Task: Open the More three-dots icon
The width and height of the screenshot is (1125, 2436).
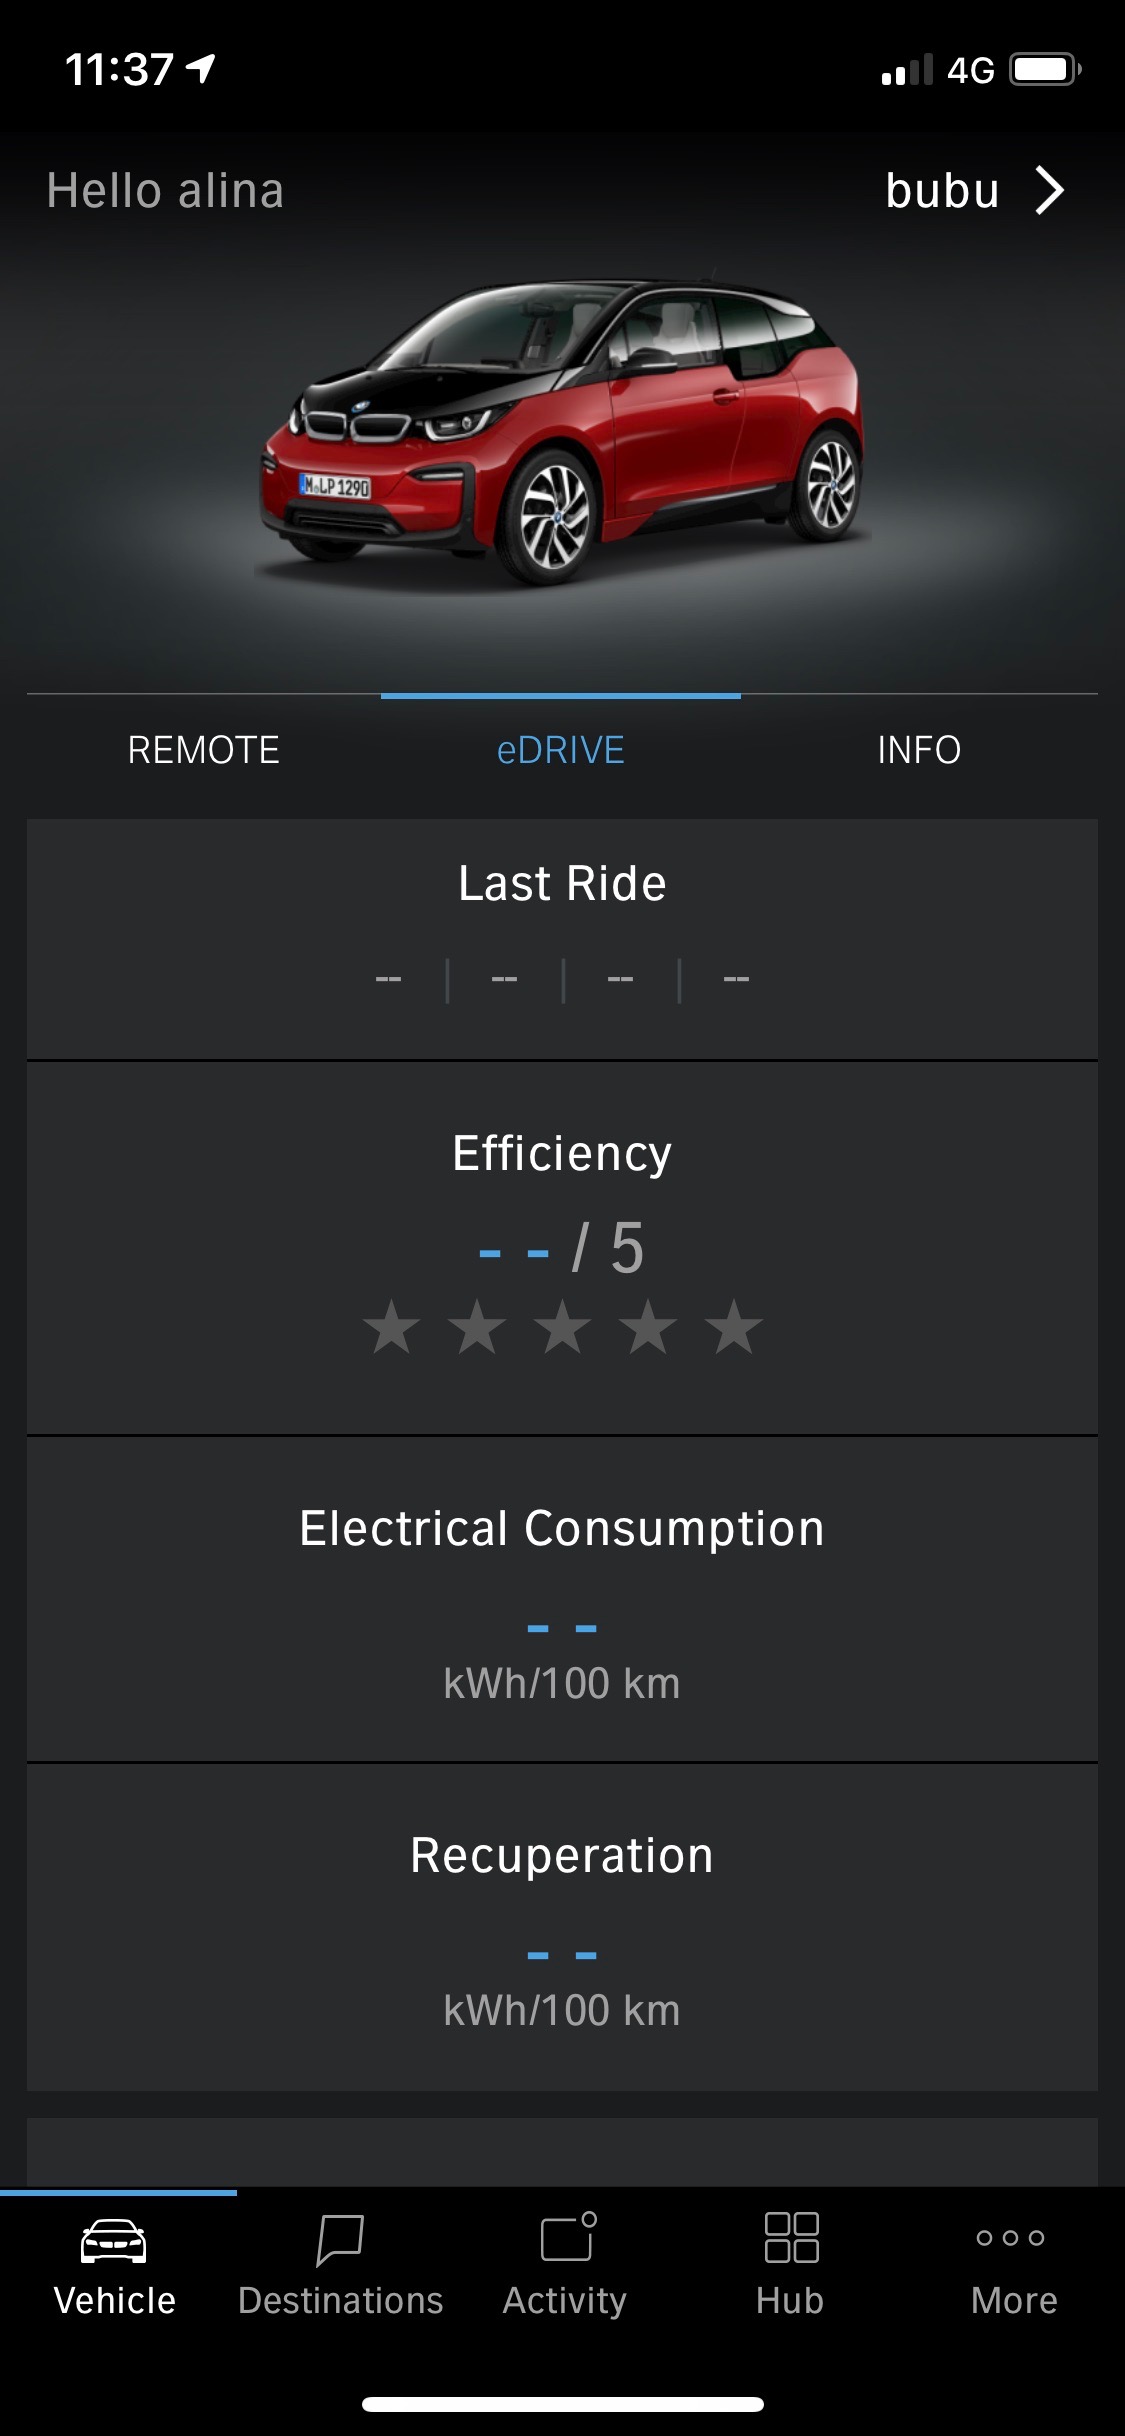Action: pyautogui.click(x=1011, y=2238)
